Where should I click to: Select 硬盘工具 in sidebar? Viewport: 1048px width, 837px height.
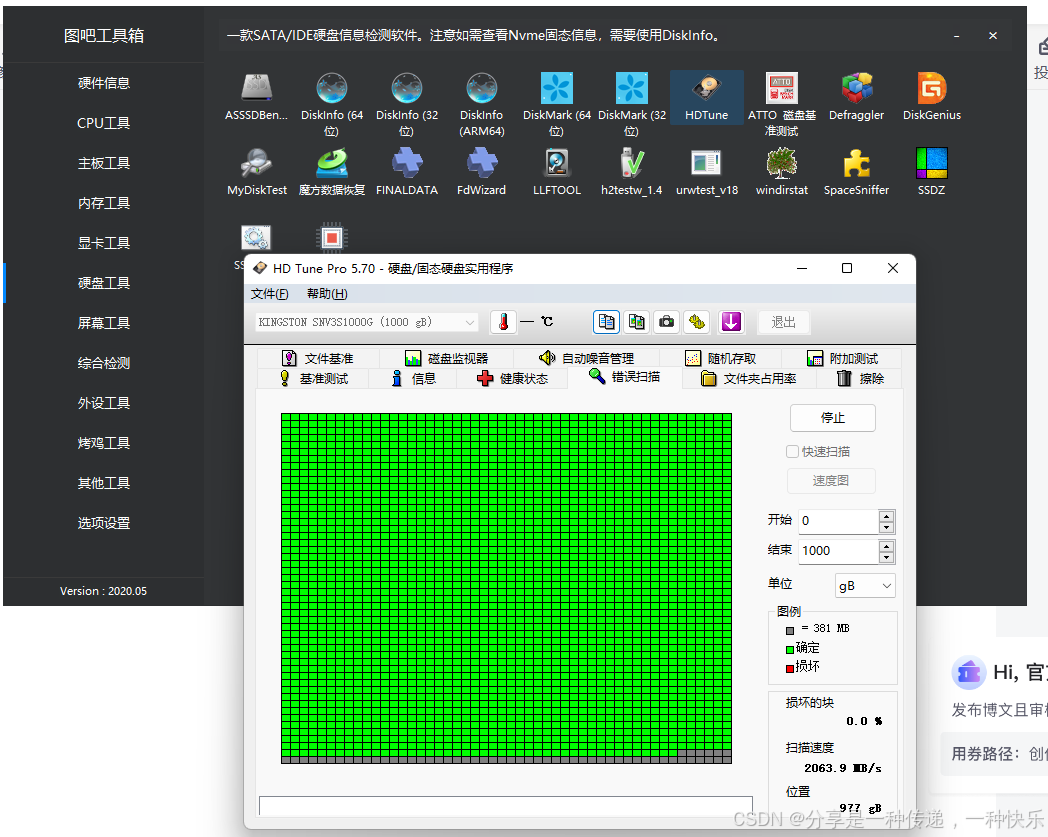pyautogui.click(x=104, y=283)
